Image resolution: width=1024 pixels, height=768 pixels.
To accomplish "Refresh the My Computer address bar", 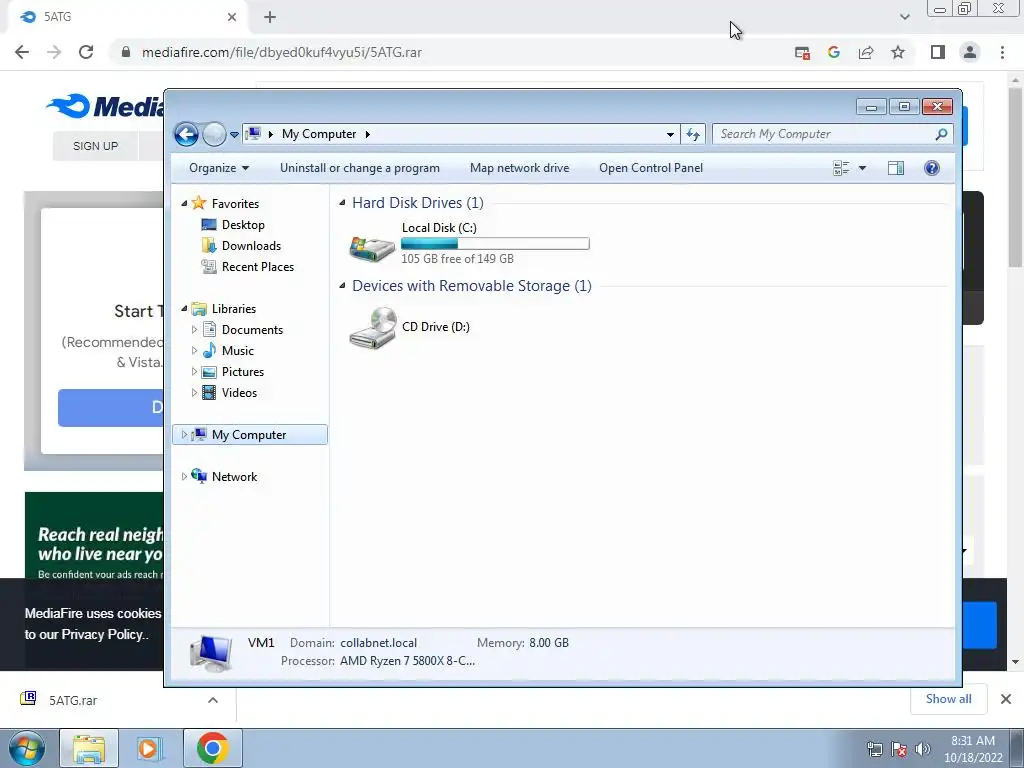I will (x=693, y=135).
